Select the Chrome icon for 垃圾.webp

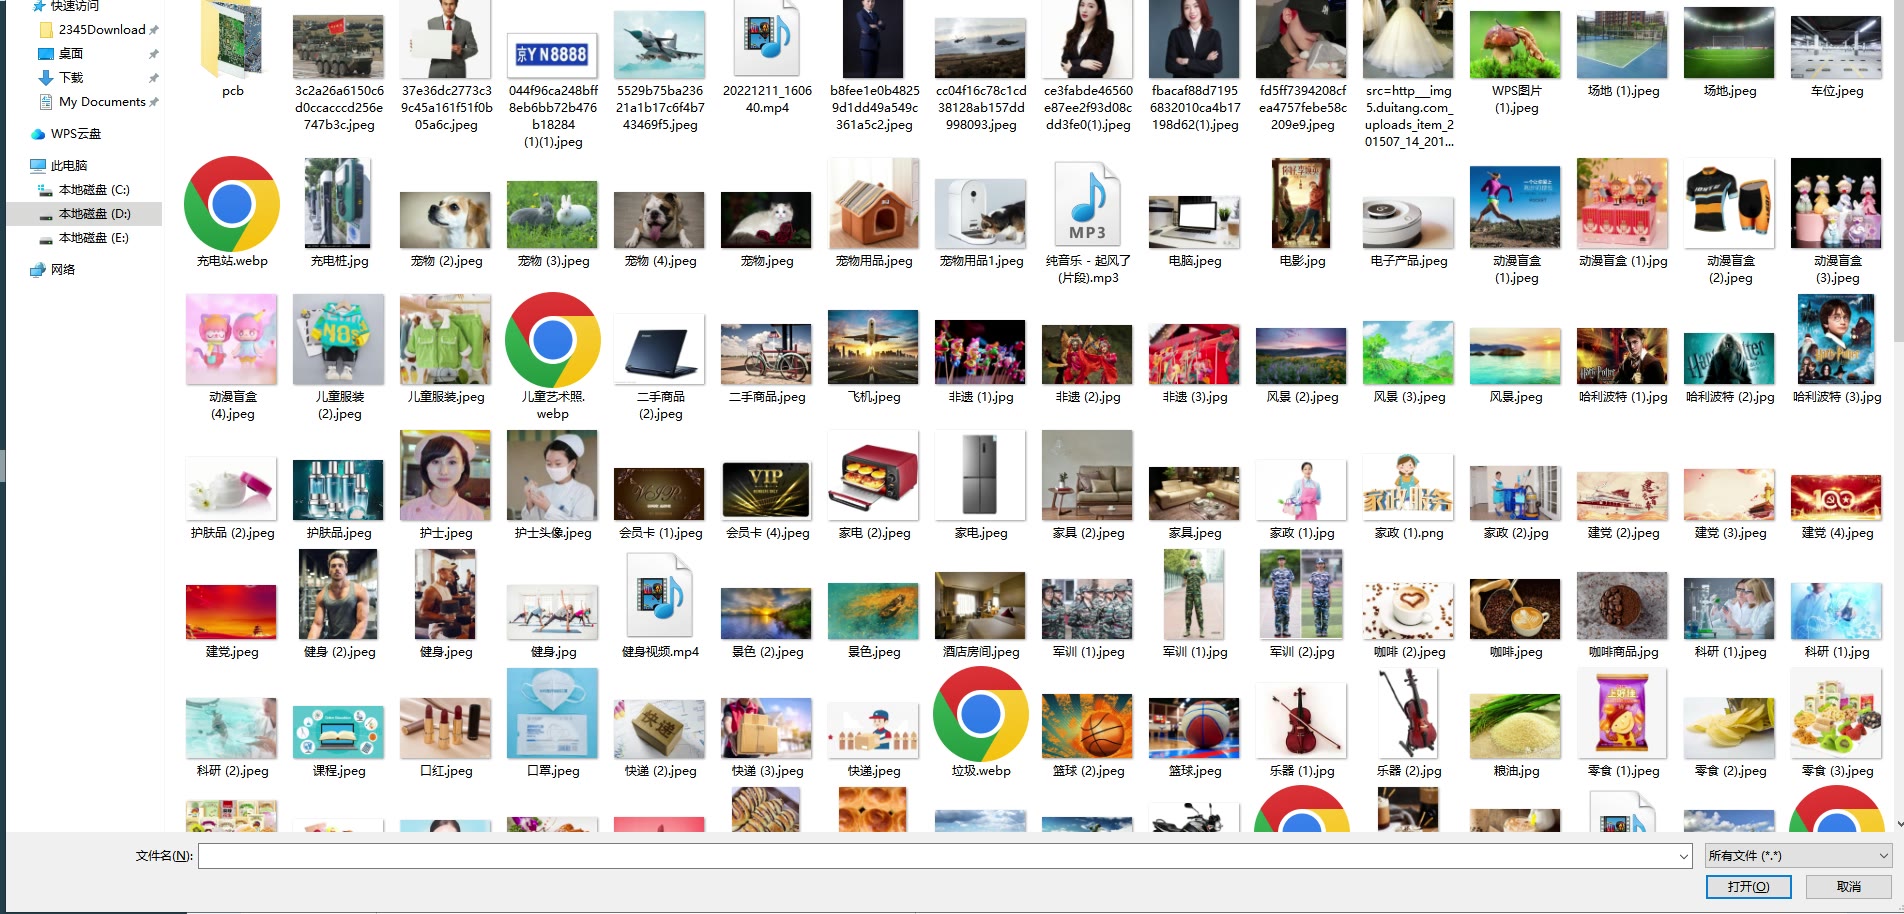pyautogui.click(x=981, y=714)
